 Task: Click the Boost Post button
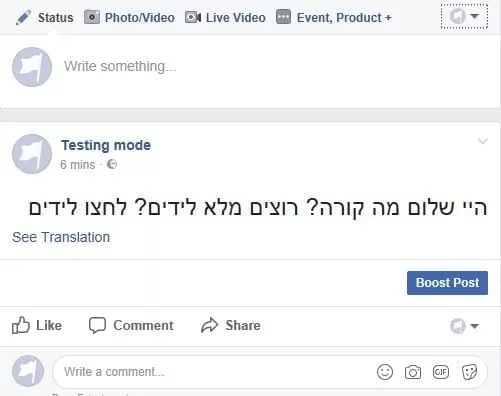[x=447, y=283]
